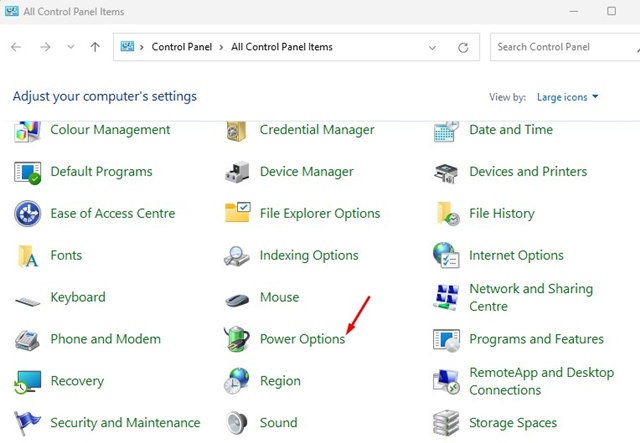Open the Date and Time link
640x443 pixels.
[511, 129]
